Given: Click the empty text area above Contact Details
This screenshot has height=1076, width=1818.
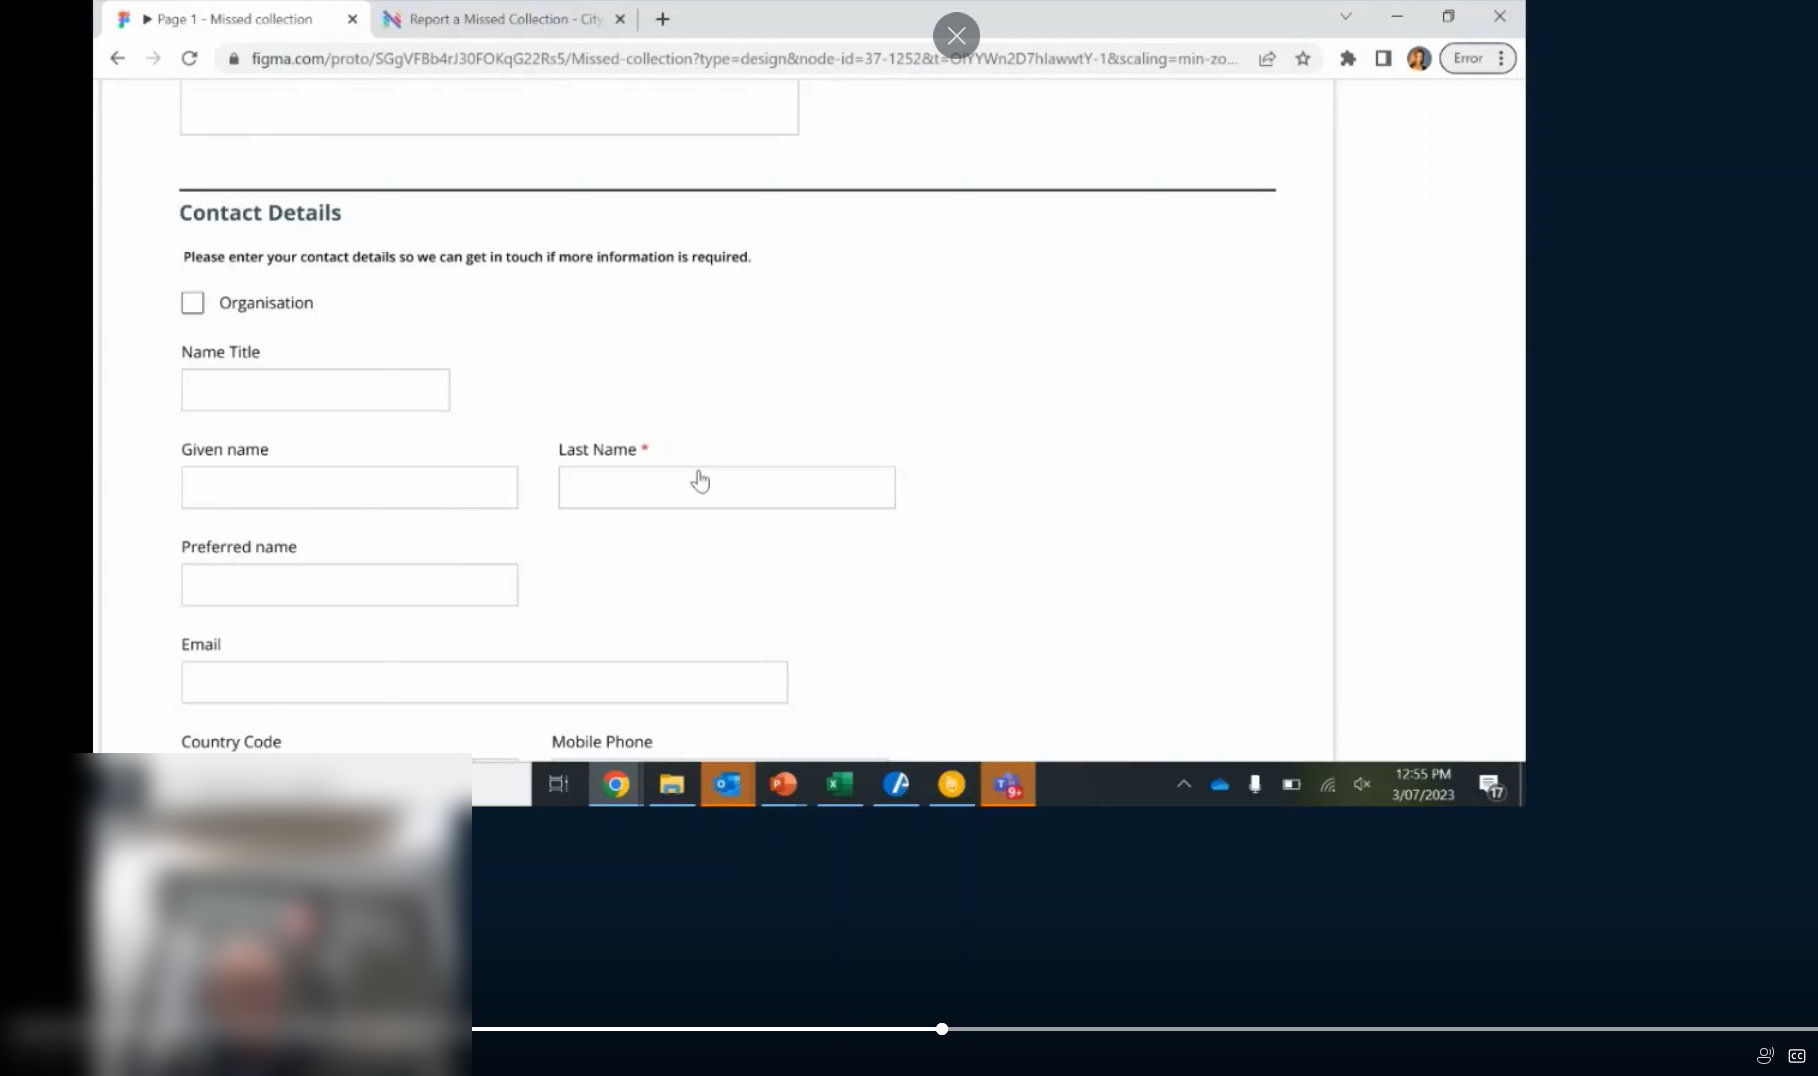Looking at the screenshot, I should [489, 107].
